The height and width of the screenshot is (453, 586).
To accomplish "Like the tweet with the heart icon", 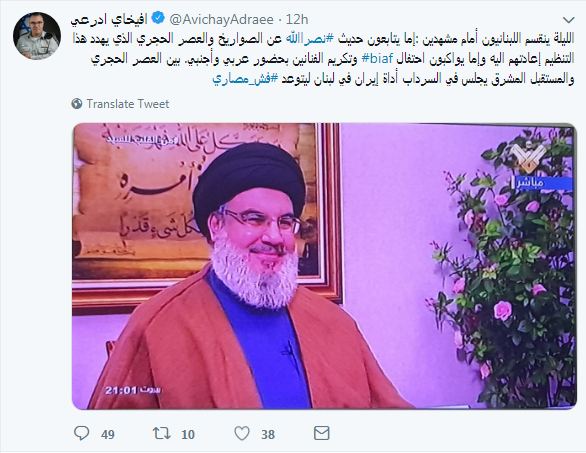I will (241, 433).
